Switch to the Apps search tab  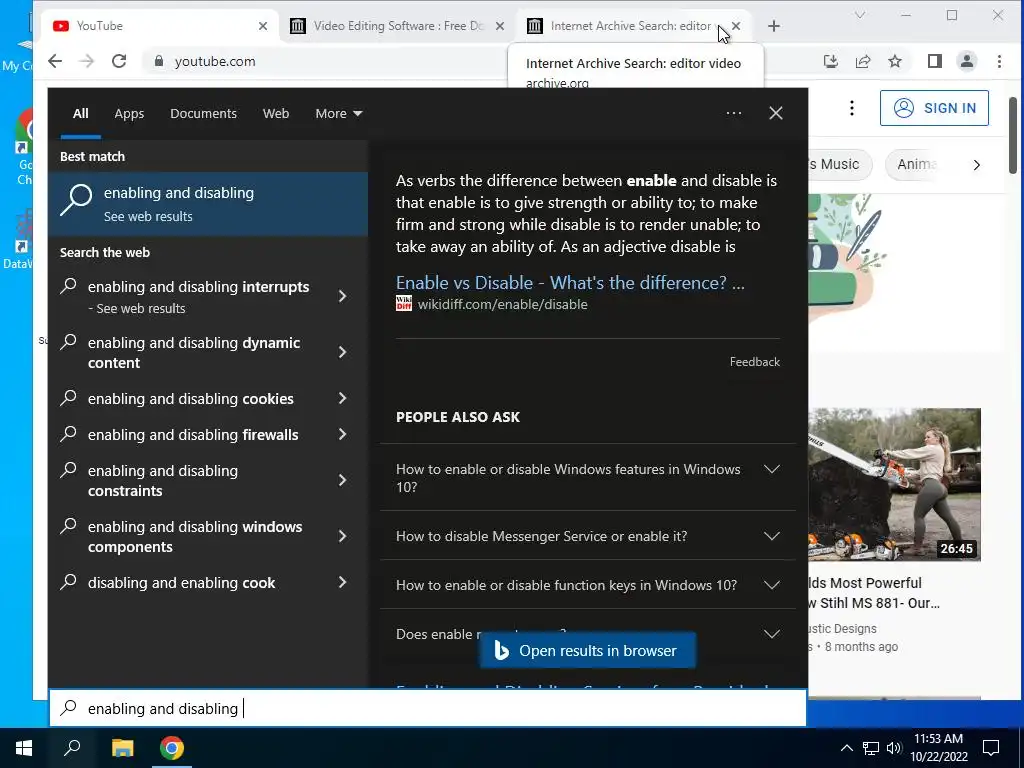pos(129,113)
